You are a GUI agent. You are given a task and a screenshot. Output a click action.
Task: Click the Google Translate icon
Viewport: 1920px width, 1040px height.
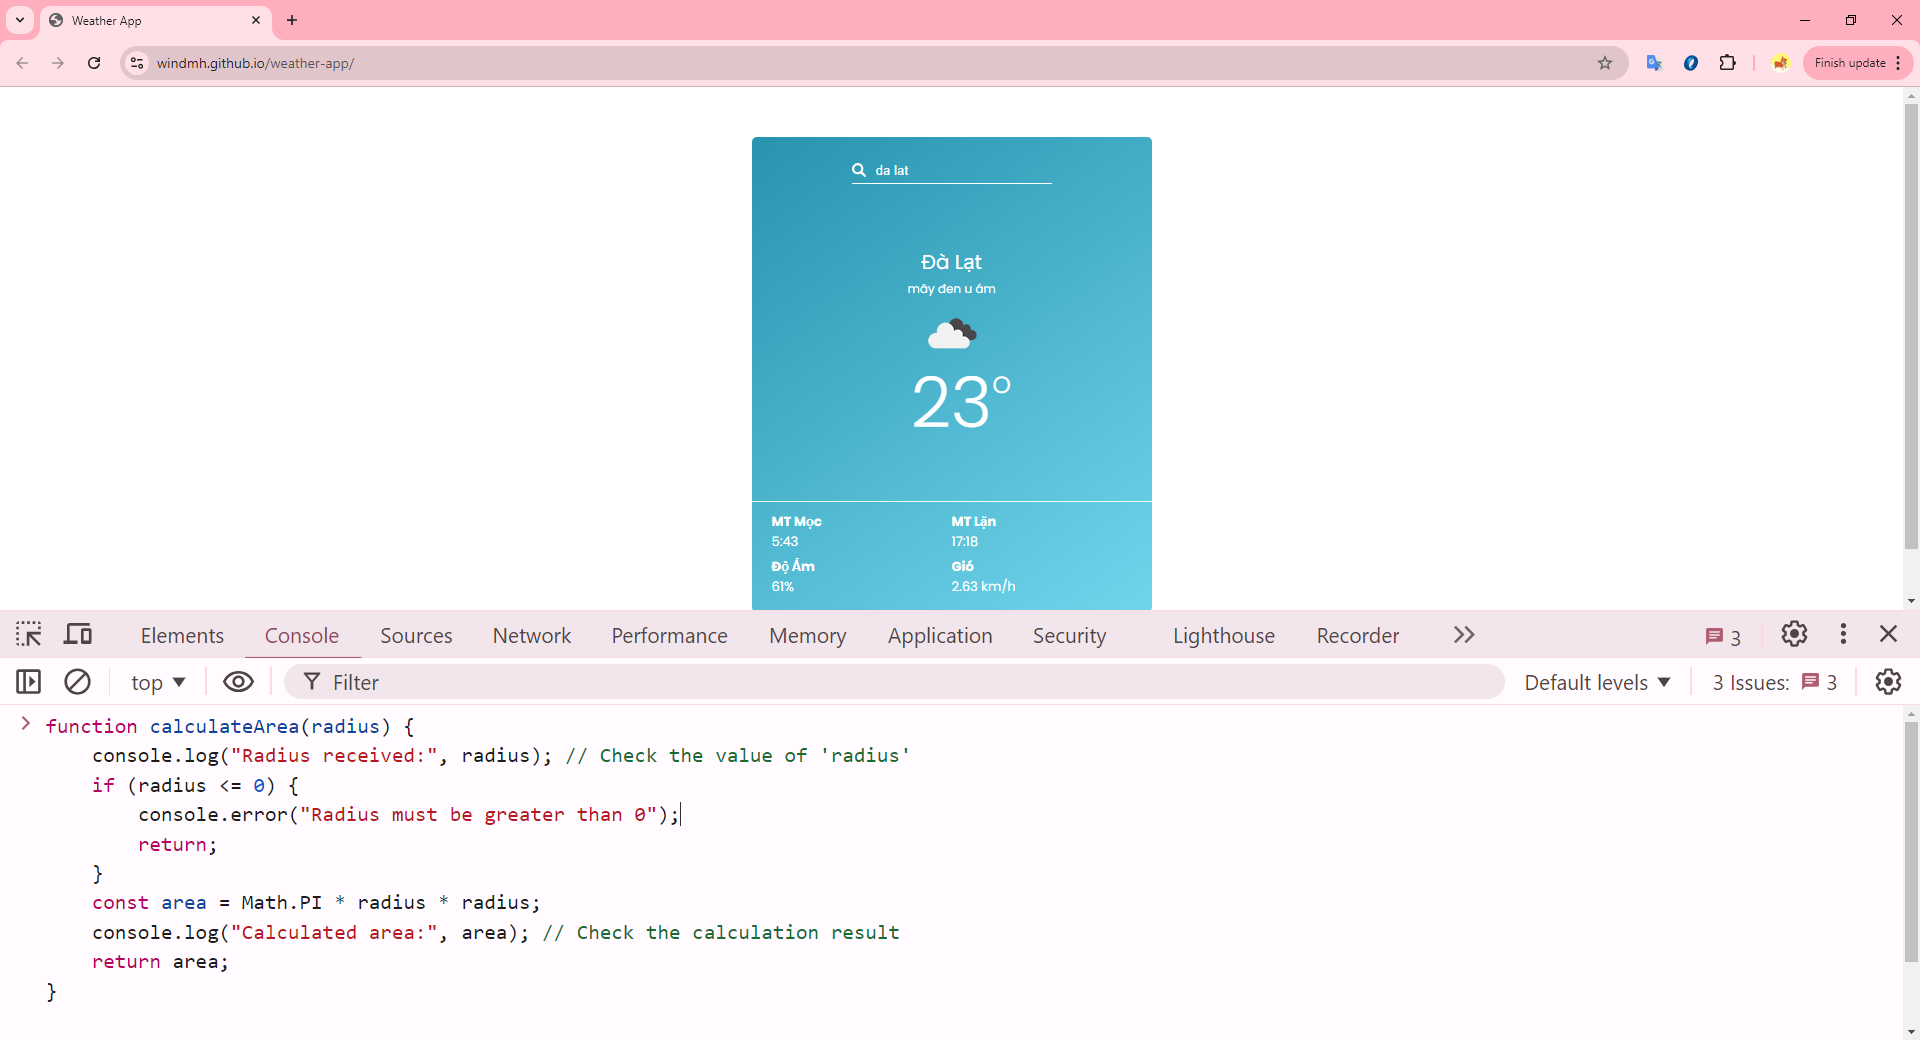[1654, 63]
